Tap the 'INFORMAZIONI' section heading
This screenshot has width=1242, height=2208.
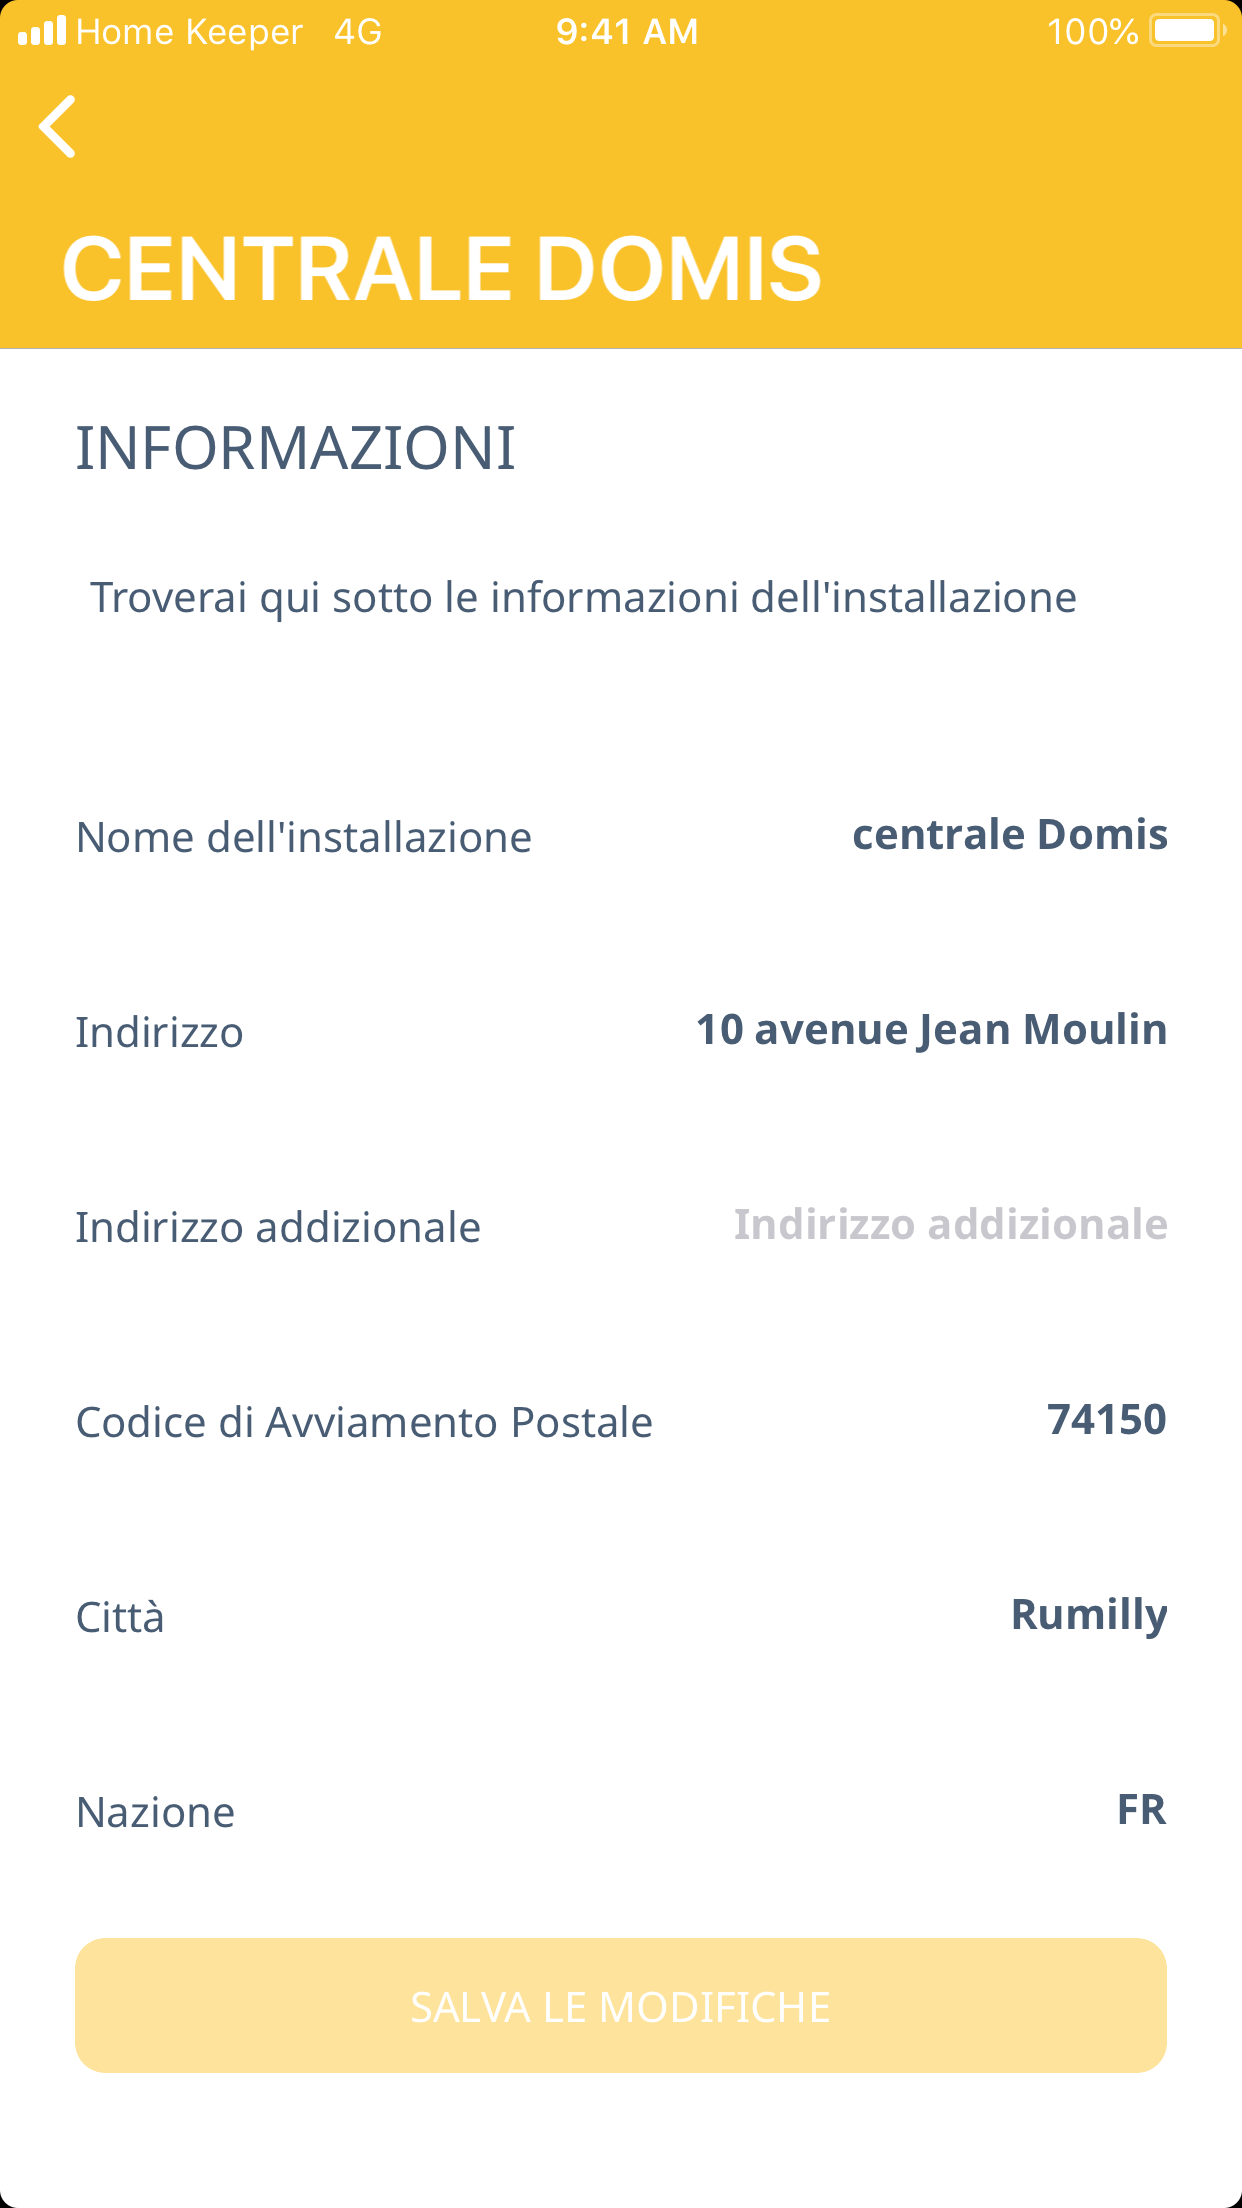(296, 448)
